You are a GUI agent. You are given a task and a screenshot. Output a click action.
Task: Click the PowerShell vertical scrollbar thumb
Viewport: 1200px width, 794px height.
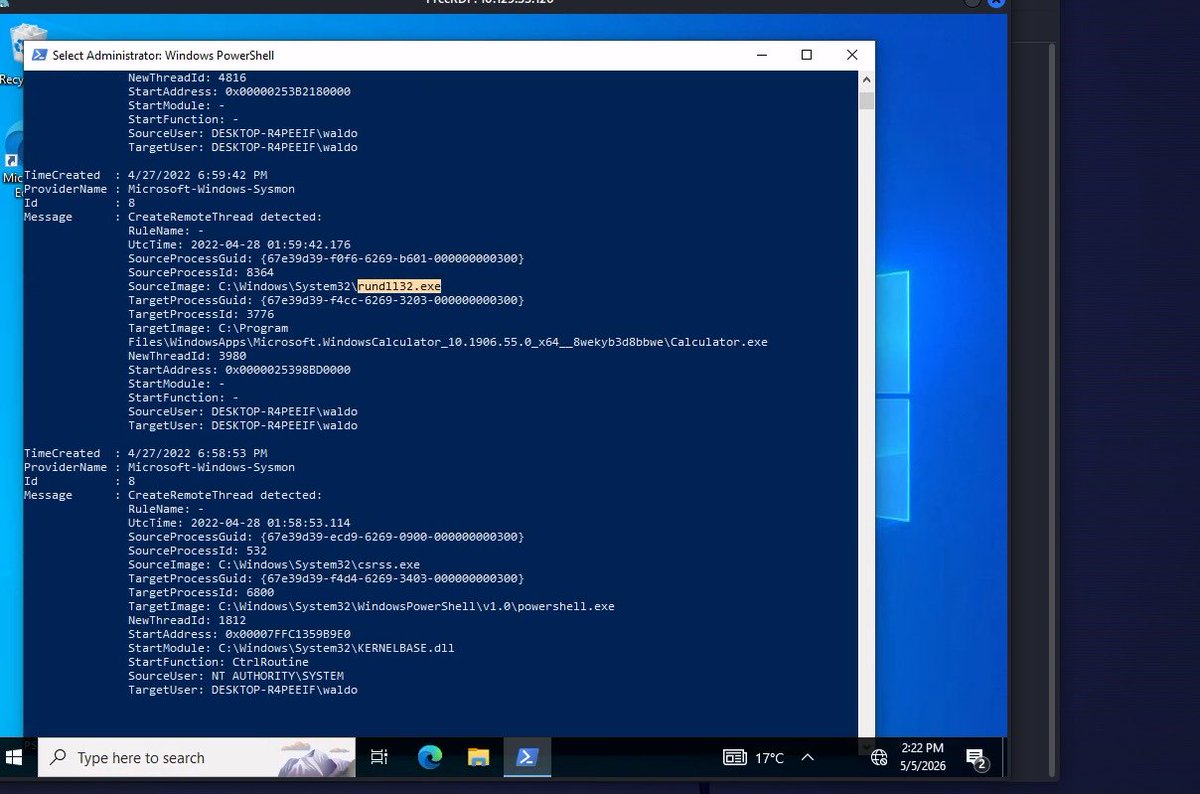coord(866,100)
